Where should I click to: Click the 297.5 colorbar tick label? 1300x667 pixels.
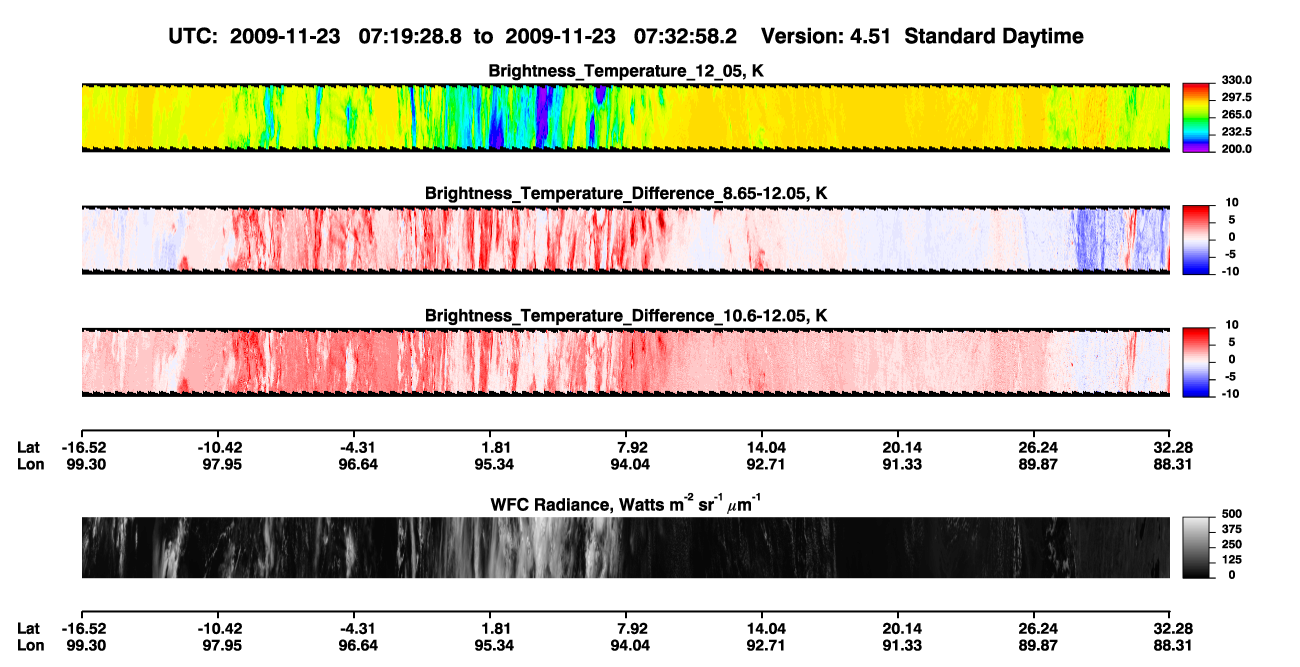1238,98
